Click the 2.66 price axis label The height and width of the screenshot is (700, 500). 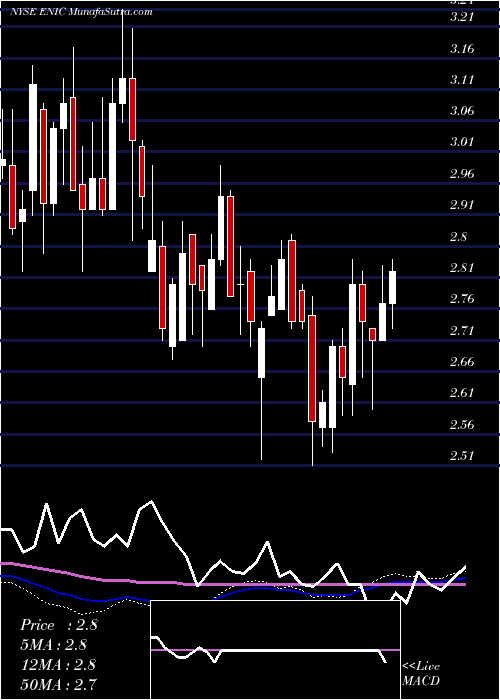(462, 362)
